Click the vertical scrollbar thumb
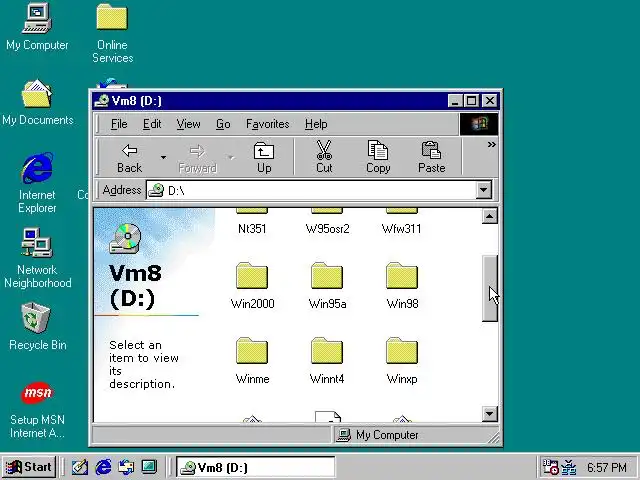 click(490, 288)
